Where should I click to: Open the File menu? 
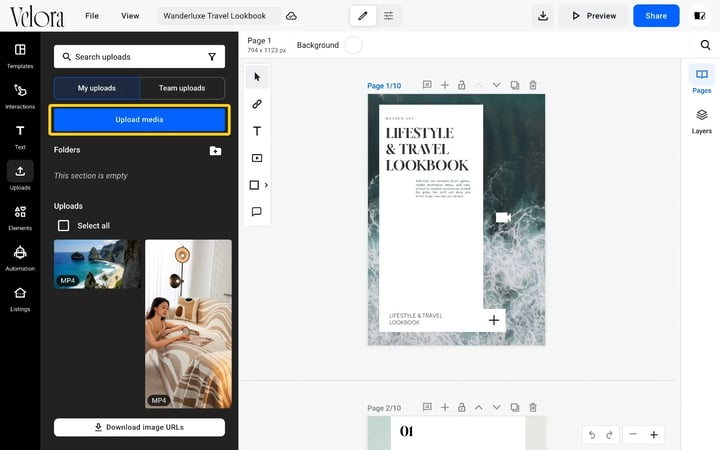click(92, 16)
